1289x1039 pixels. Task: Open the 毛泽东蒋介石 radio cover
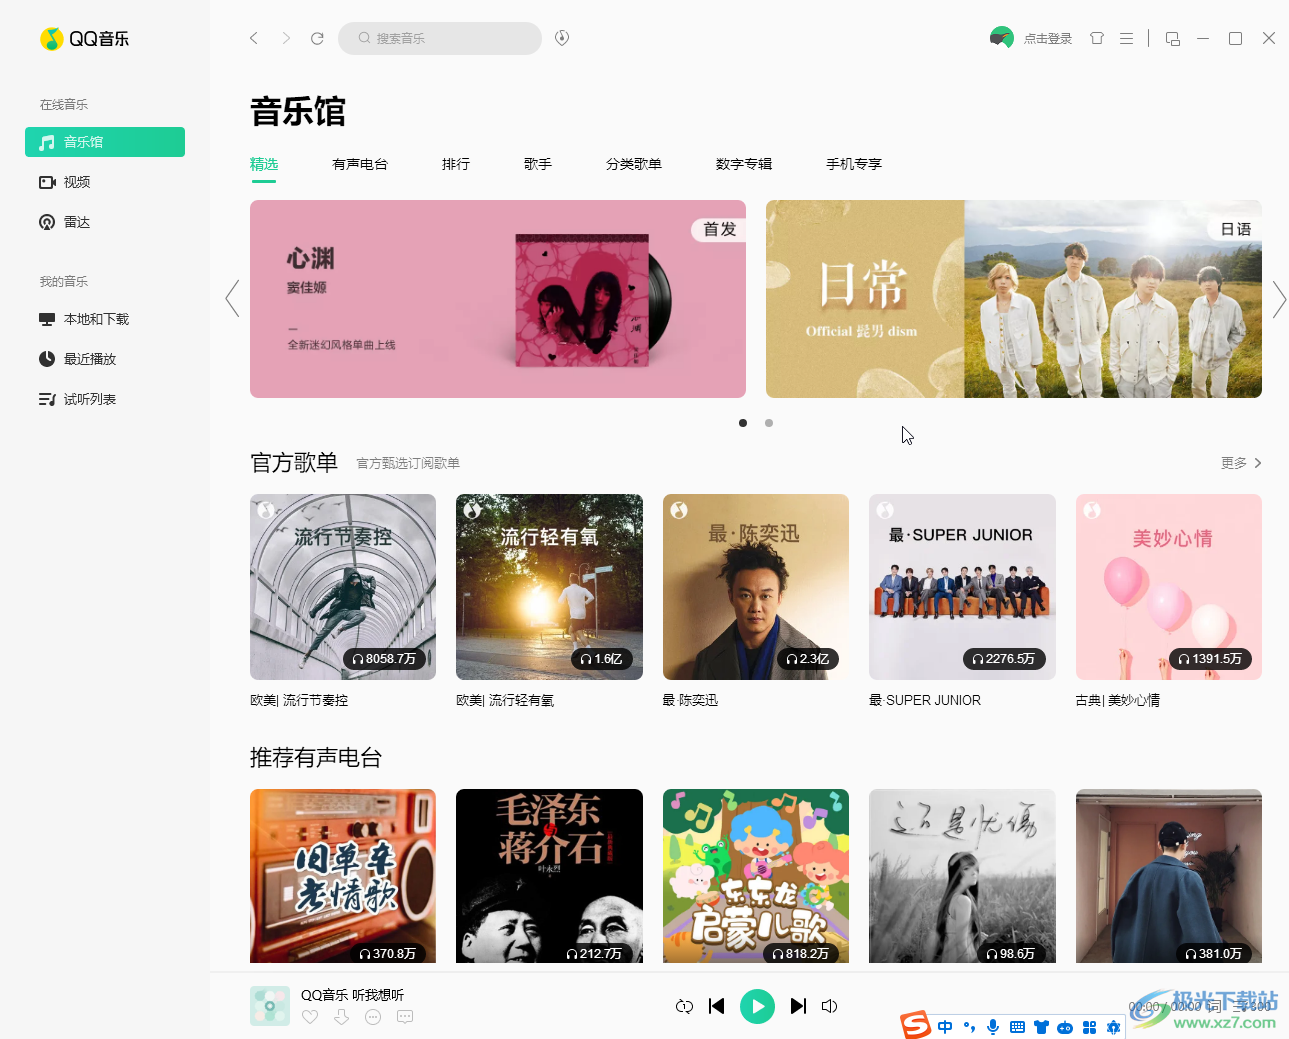[x=549, y=876]
